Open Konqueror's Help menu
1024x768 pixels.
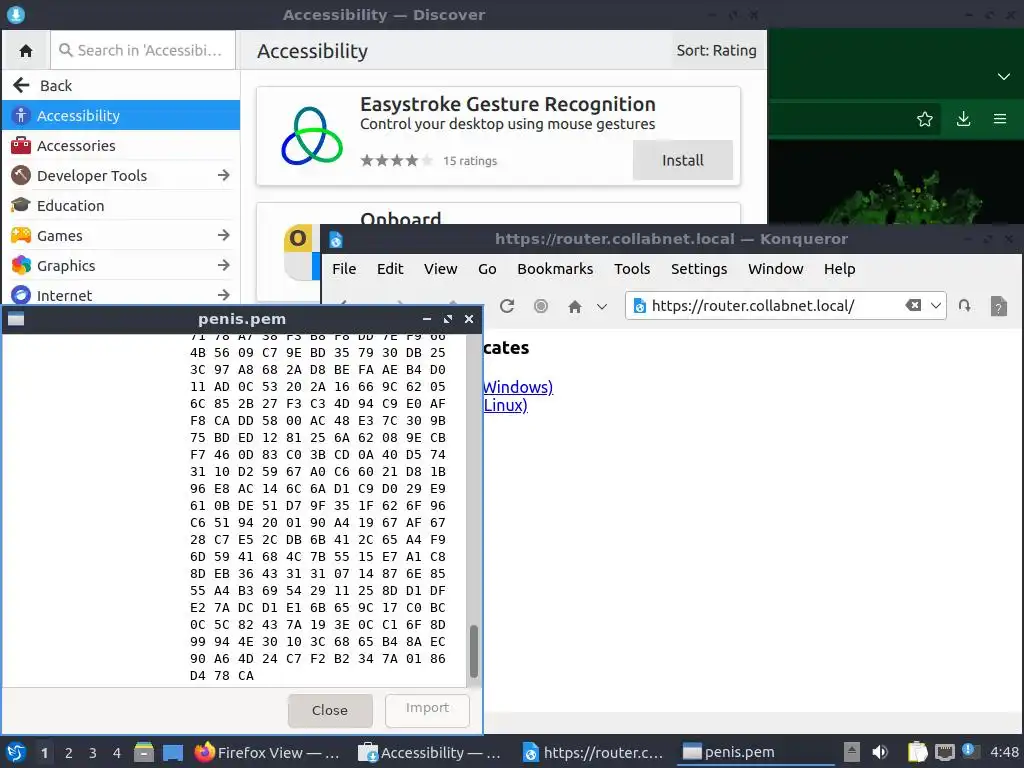tap(839, 269)
